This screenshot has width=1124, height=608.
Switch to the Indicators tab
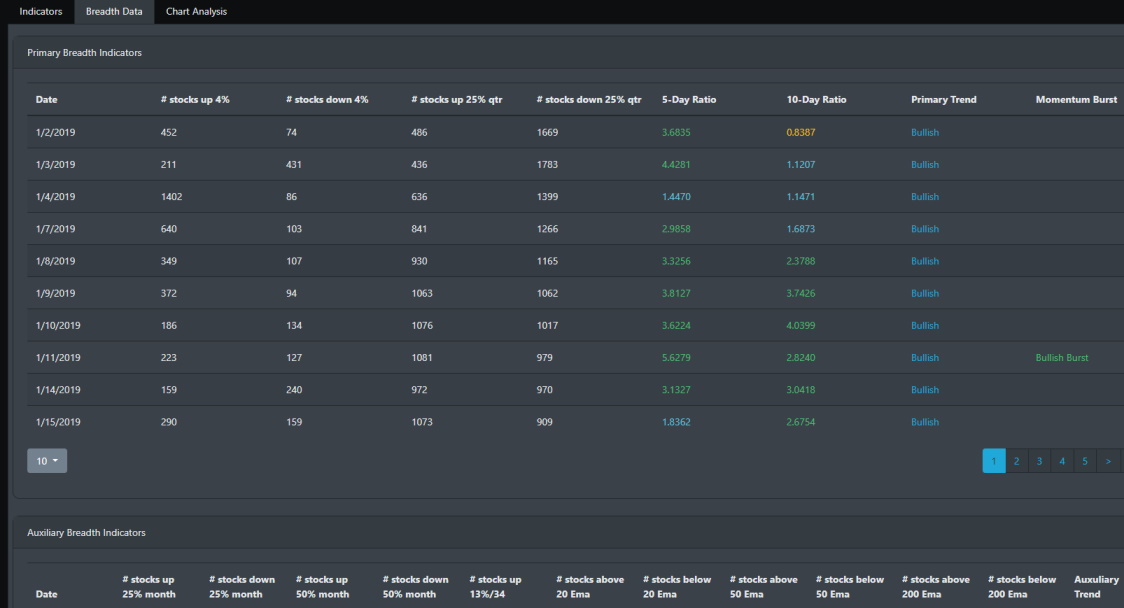pyautogui.click(x=40, y=11)
